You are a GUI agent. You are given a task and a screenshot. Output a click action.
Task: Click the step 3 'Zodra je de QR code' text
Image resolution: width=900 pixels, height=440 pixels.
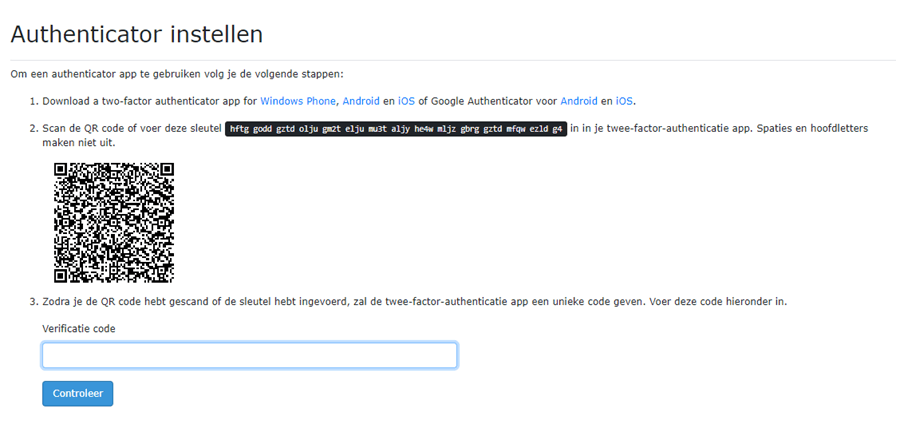coord(414,301)
